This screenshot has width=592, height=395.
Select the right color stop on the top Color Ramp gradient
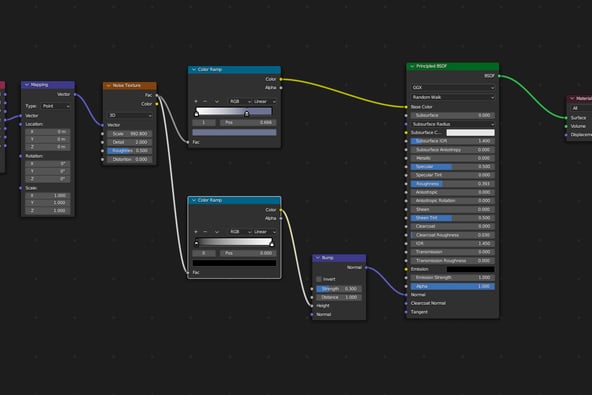coord(247,114)
